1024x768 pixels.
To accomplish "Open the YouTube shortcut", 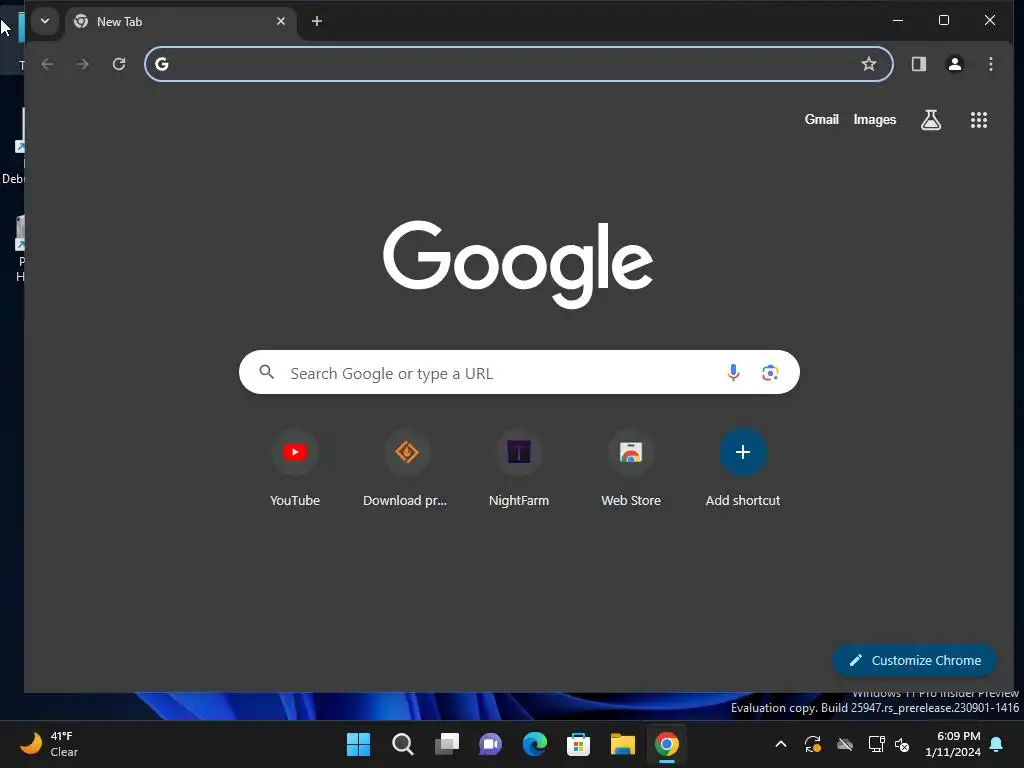I will coord(295,468).
